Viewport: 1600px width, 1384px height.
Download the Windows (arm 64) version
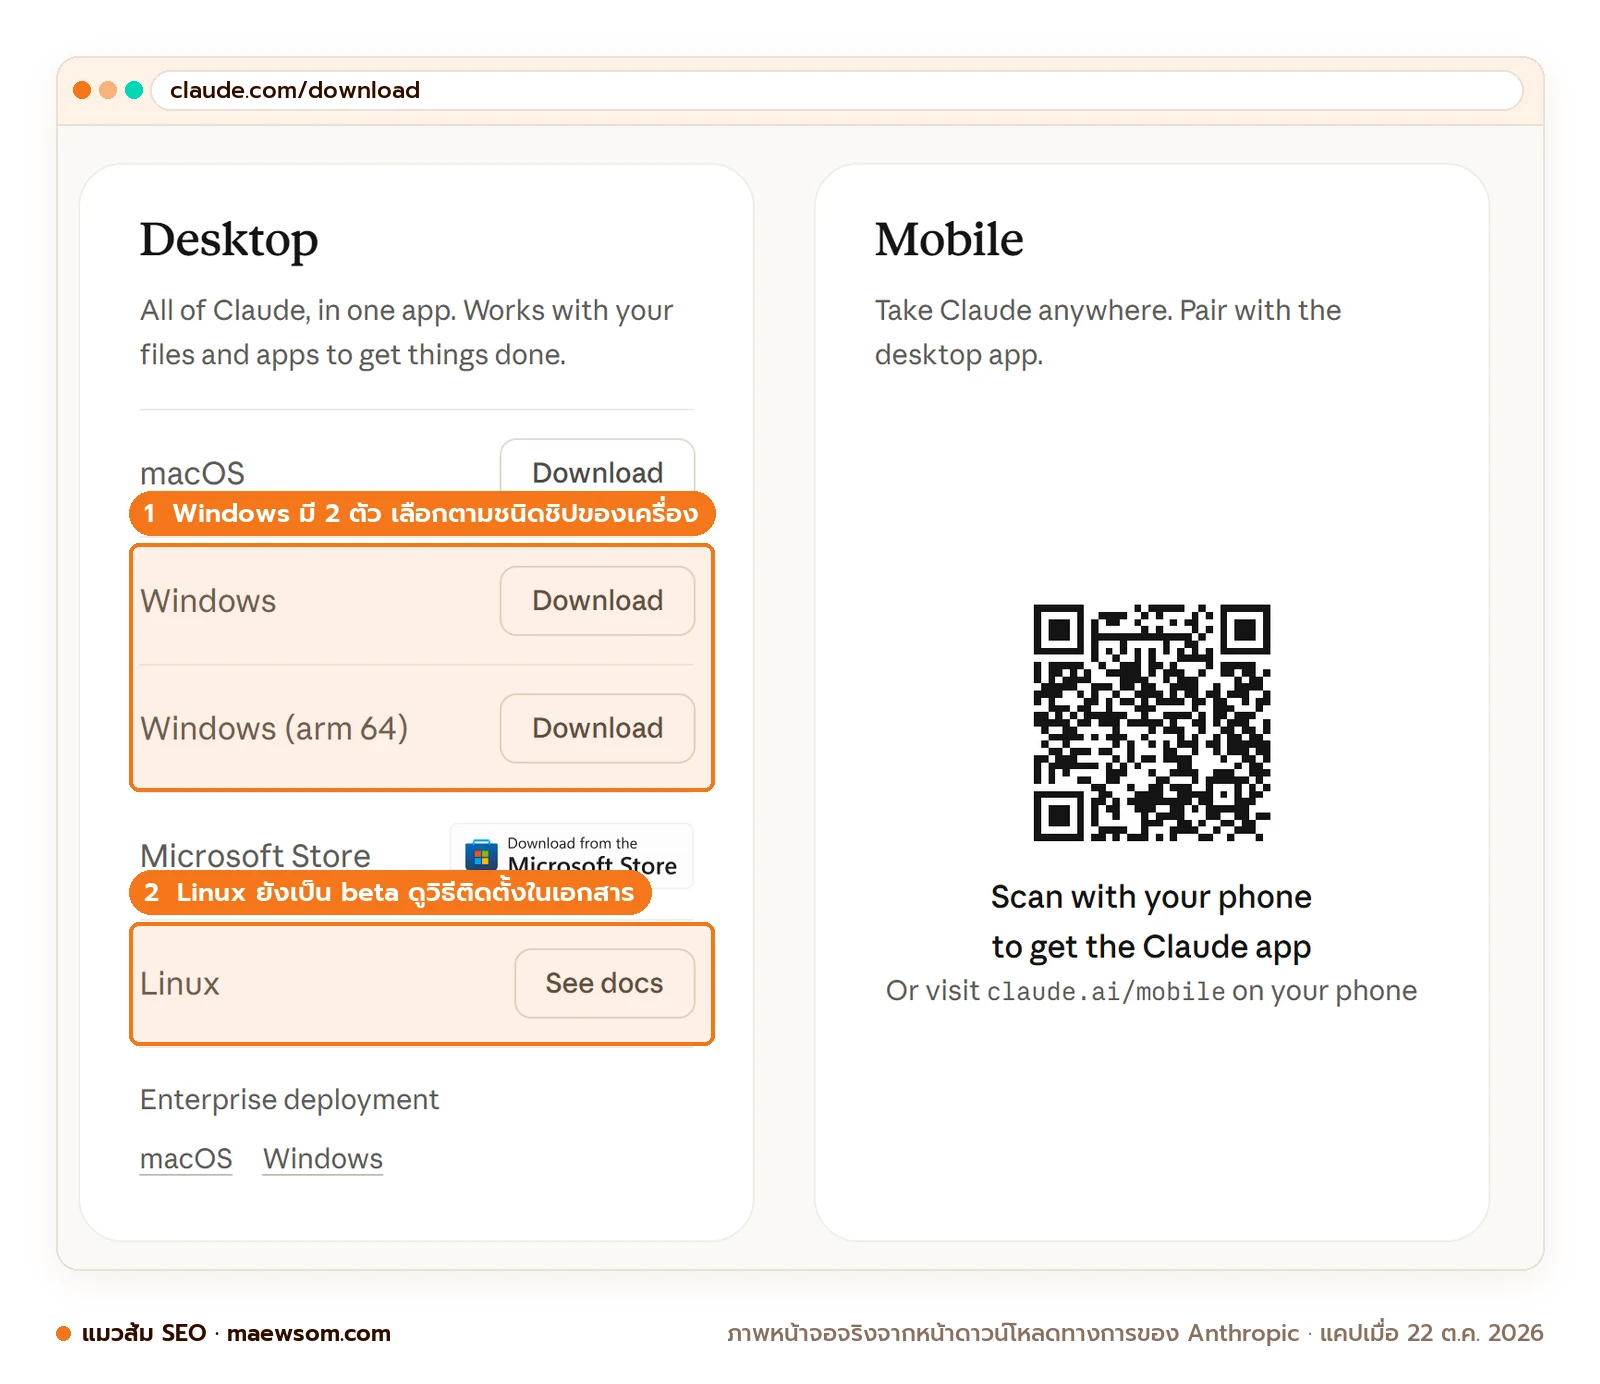point(597,729)
